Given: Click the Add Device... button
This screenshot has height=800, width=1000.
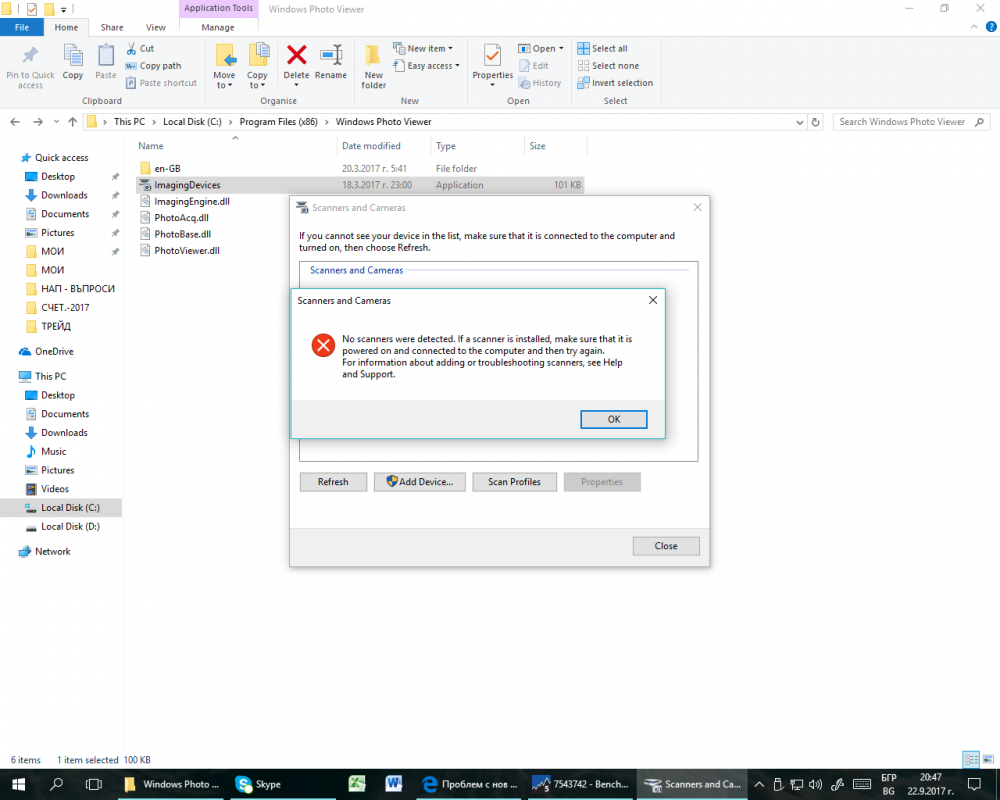Looking at the screenshot, I should 420,482.
